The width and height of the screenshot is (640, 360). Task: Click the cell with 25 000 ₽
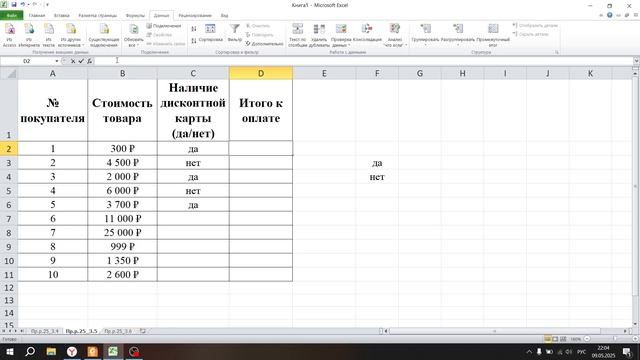pyautogui.click(x=122, y=233)
